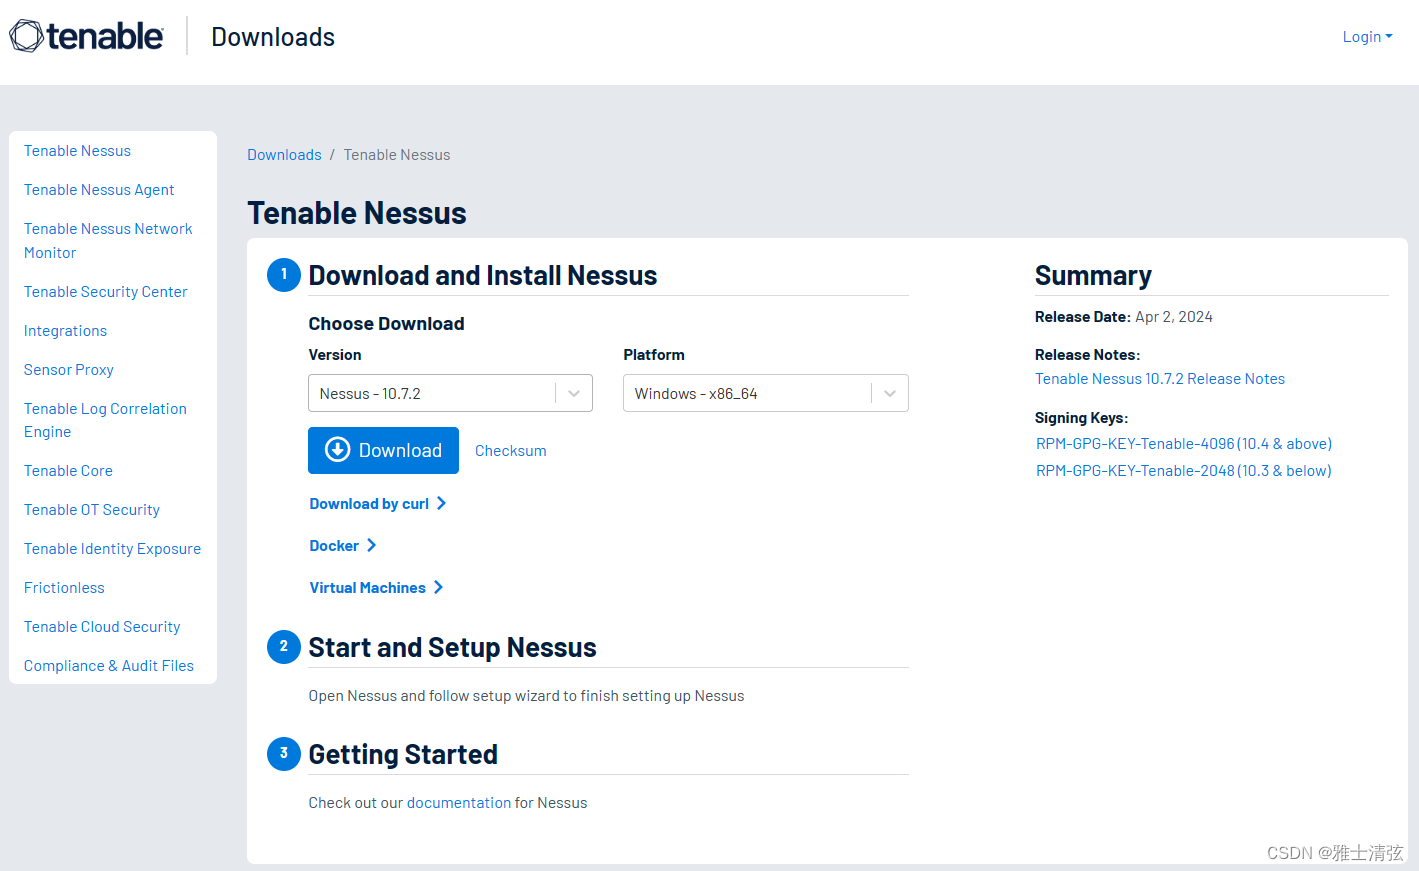Click the Platform dropdown chevron arrow
The height and width of the screenshot is (871, 1419).
890,394
